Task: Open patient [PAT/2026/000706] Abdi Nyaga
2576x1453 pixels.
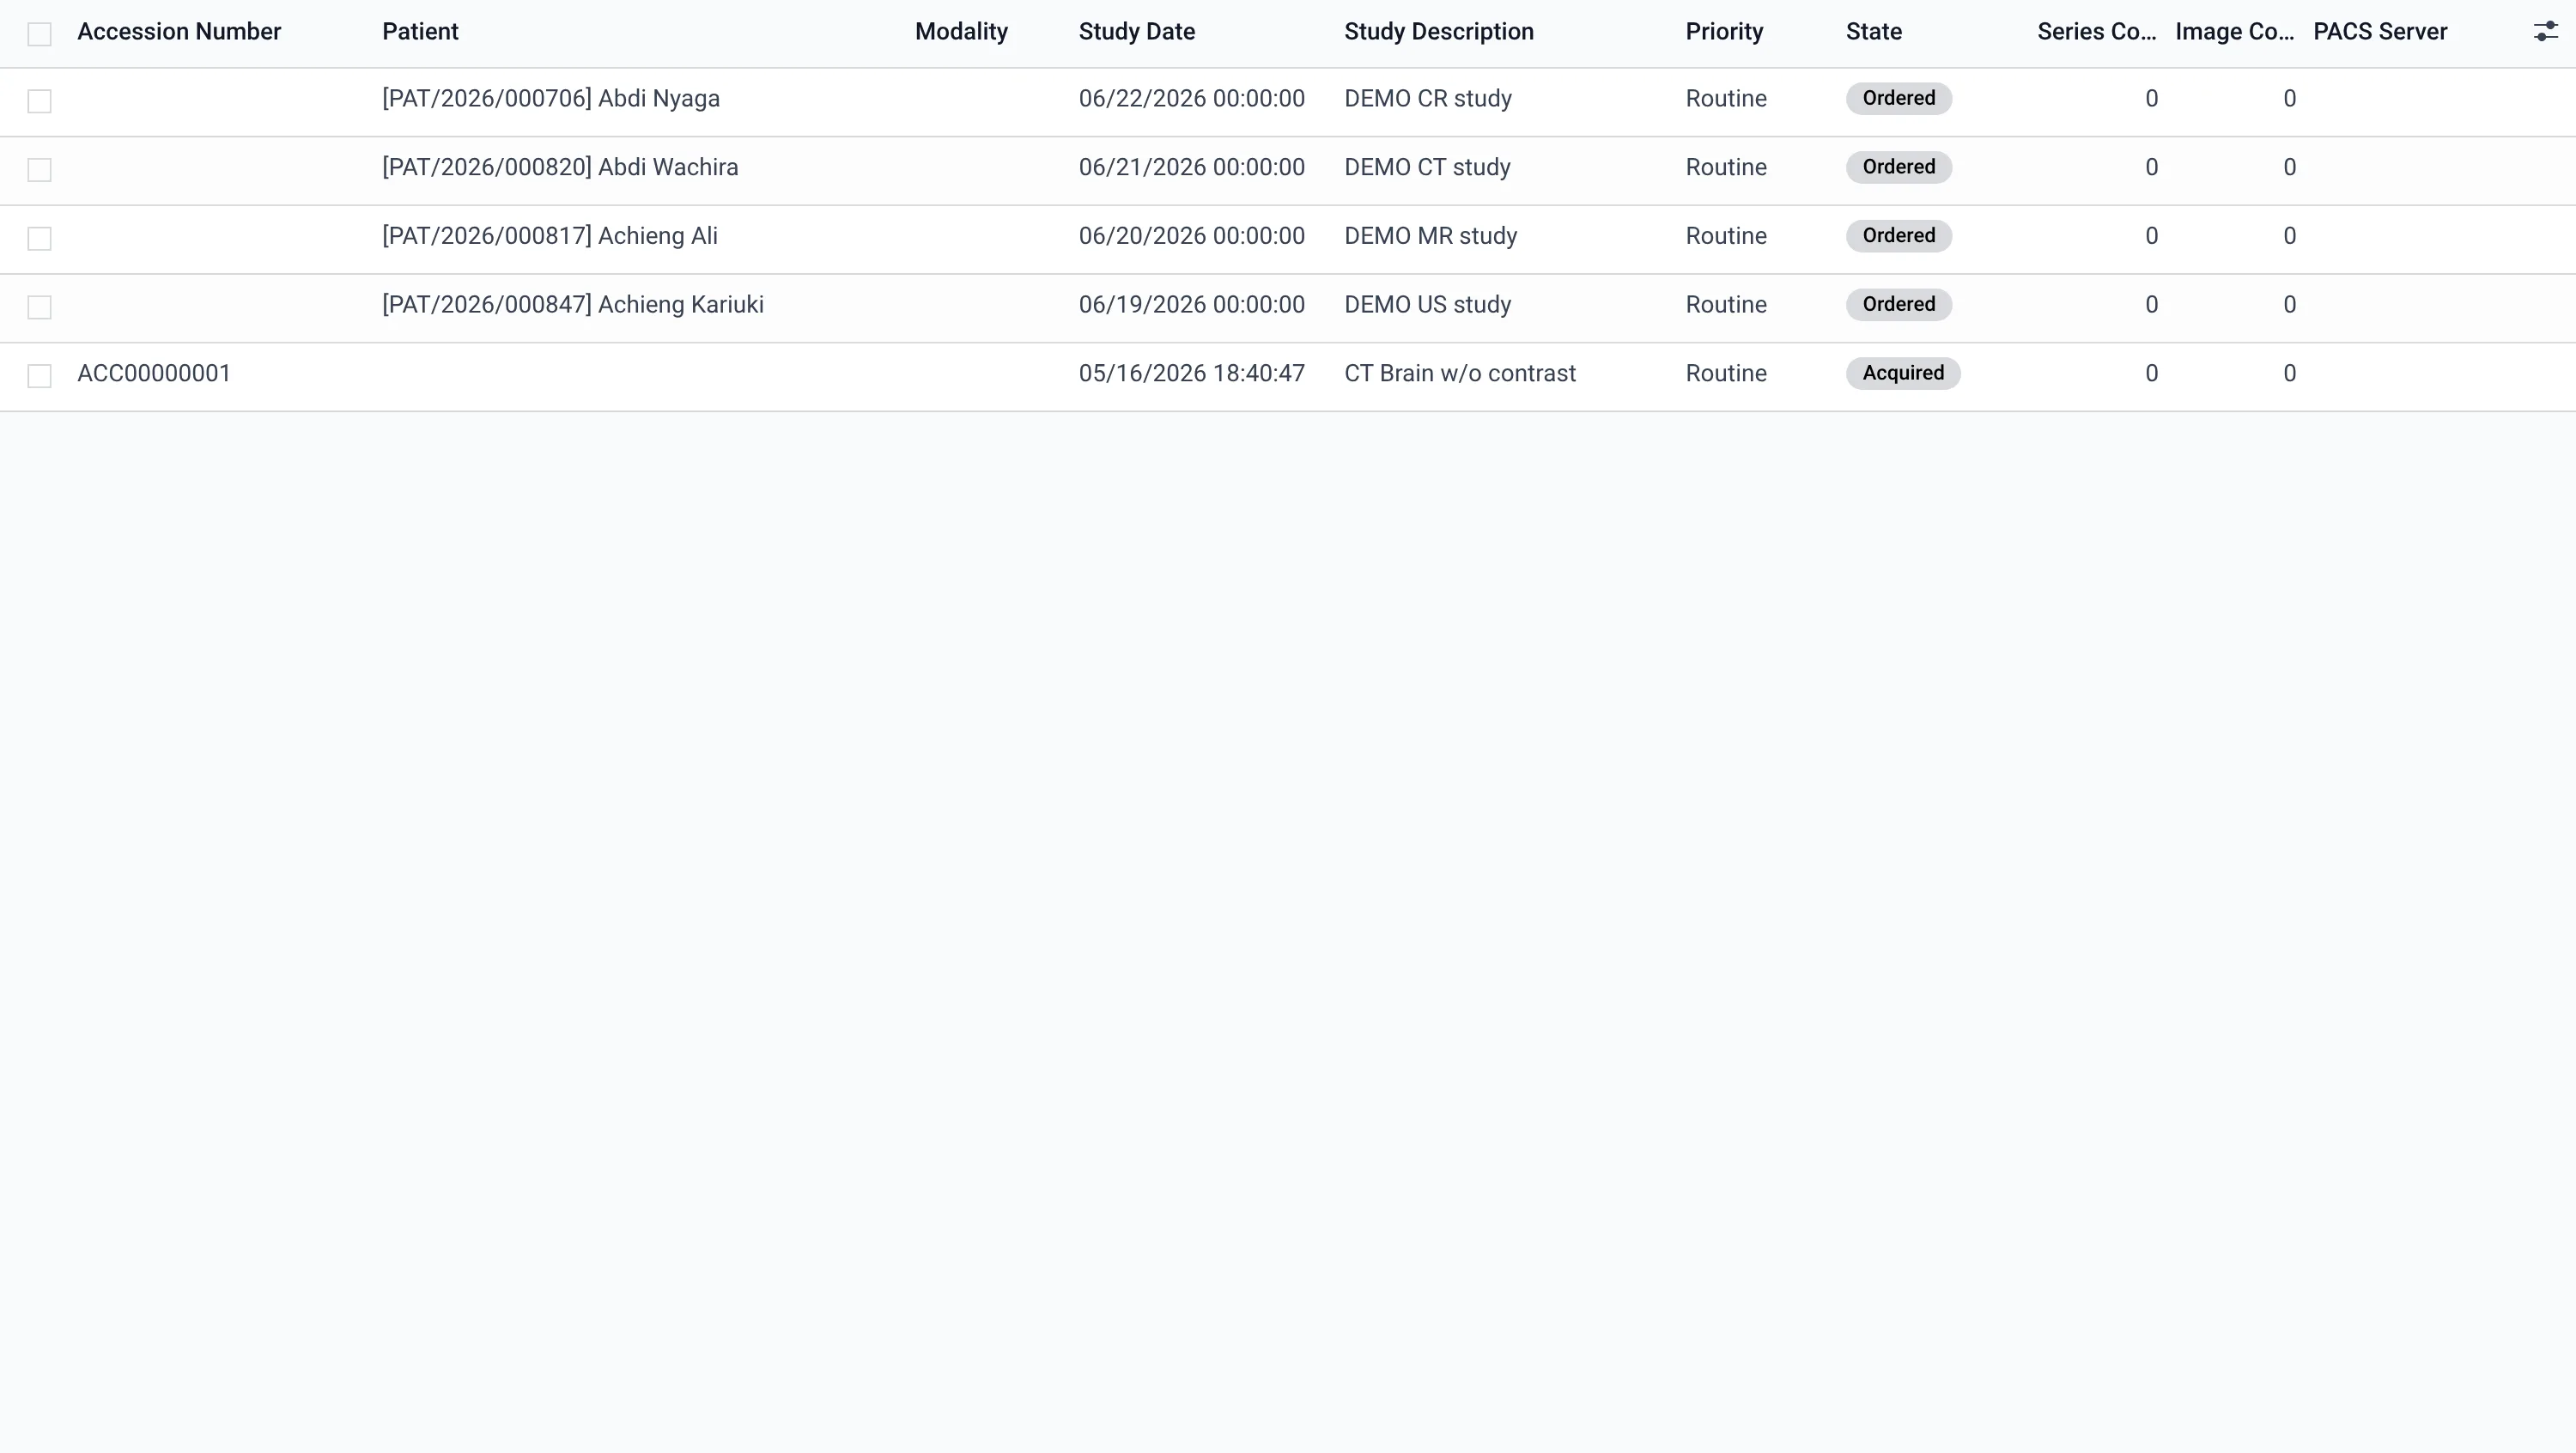Action: tap(550, 99)
